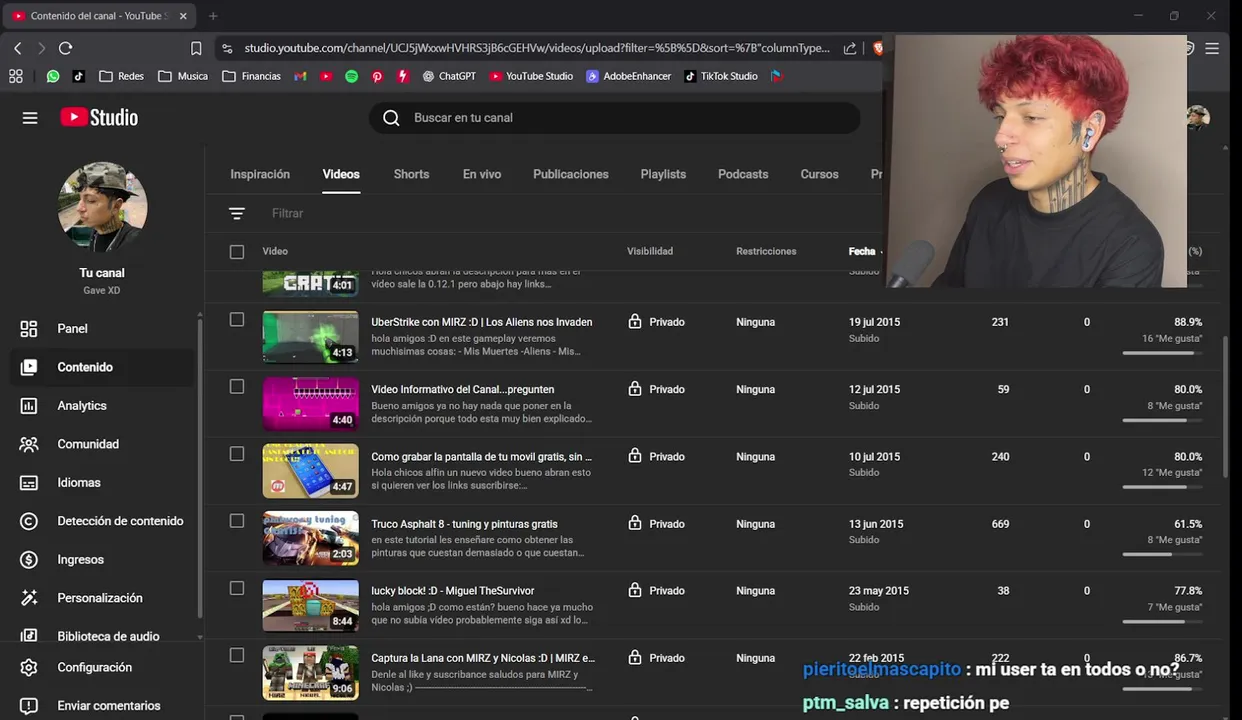Open Truco Asphalt 8 video title
The width and height of the screenshot is (1242, 720).
pos(464,524)
